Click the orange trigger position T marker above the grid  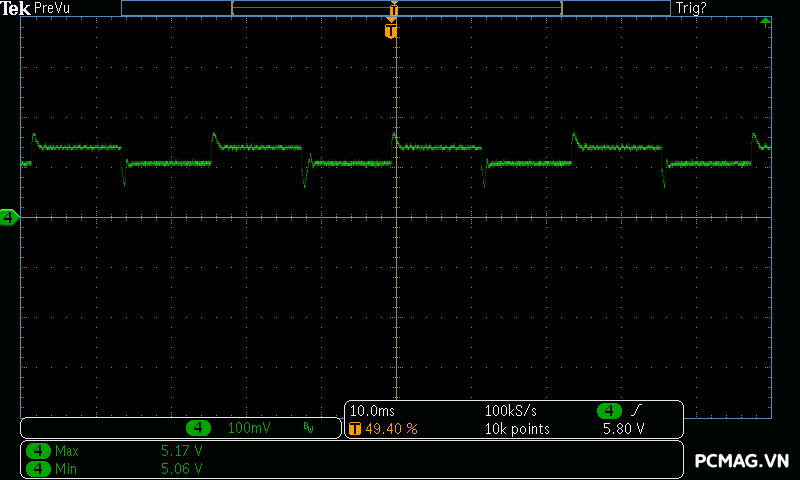[391, 31]
